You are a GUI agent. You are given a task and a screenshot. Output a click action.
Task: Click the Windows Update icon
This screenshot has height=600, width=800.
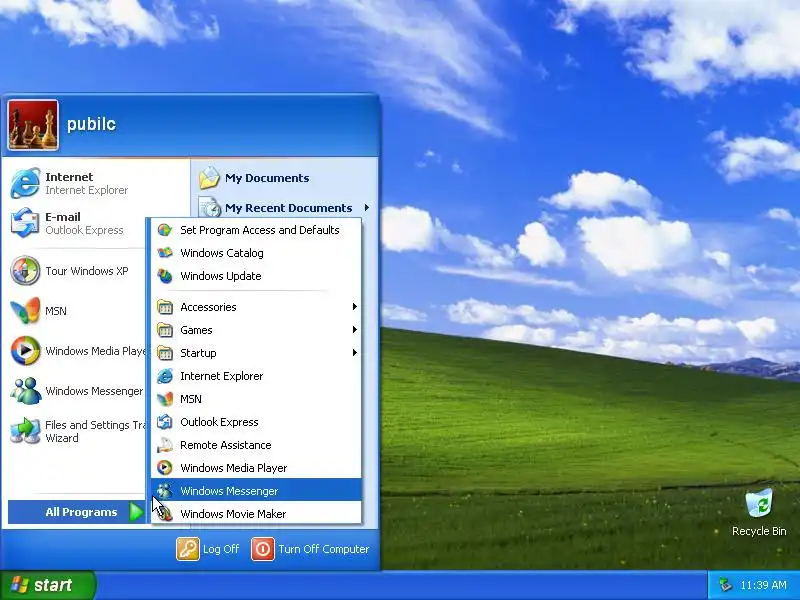[x=165, y=276]
